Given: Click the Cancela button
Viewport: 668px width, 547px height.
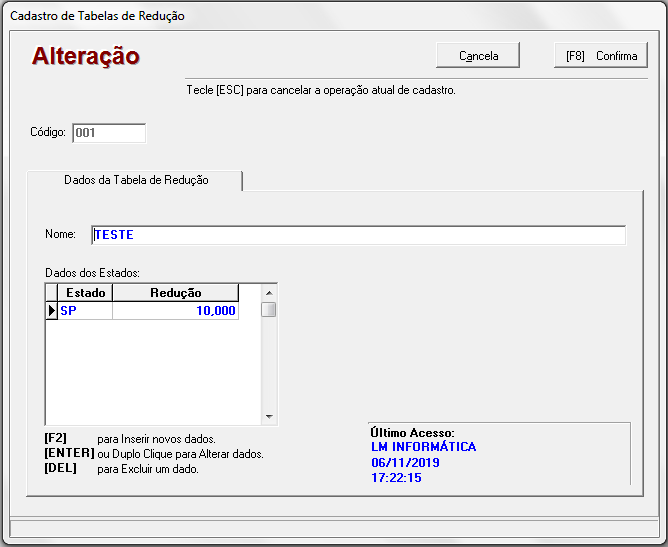Looking at the screenshot, I should click(x=479, y=56).
